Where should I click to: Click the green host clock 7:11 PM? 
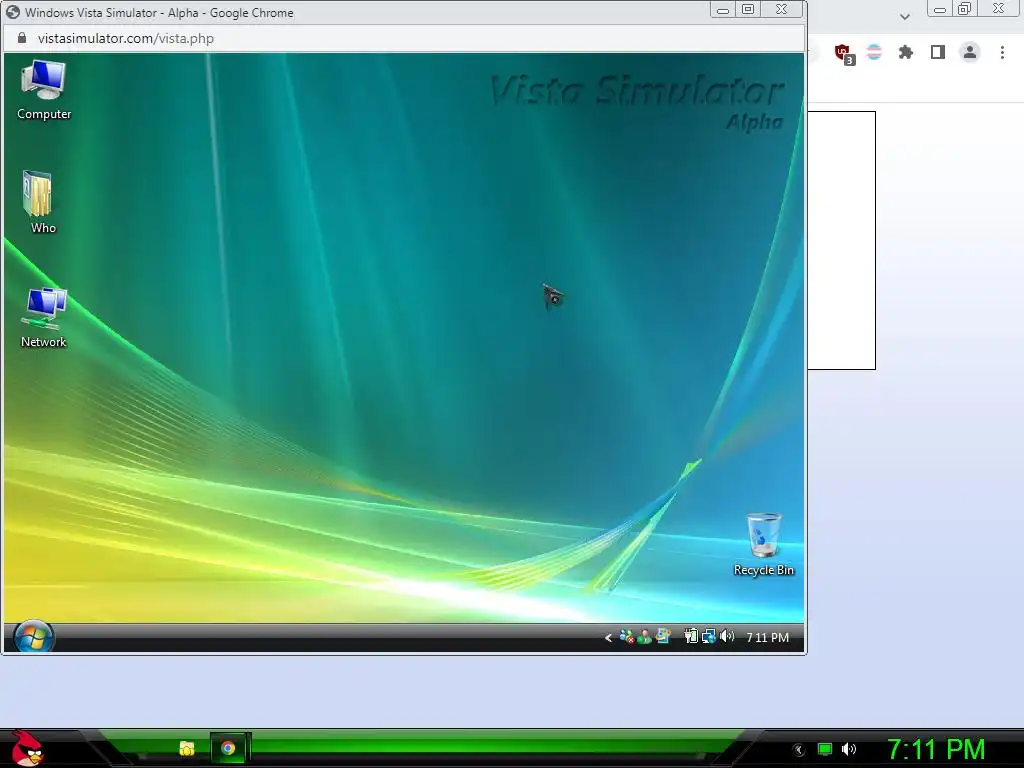936,750
